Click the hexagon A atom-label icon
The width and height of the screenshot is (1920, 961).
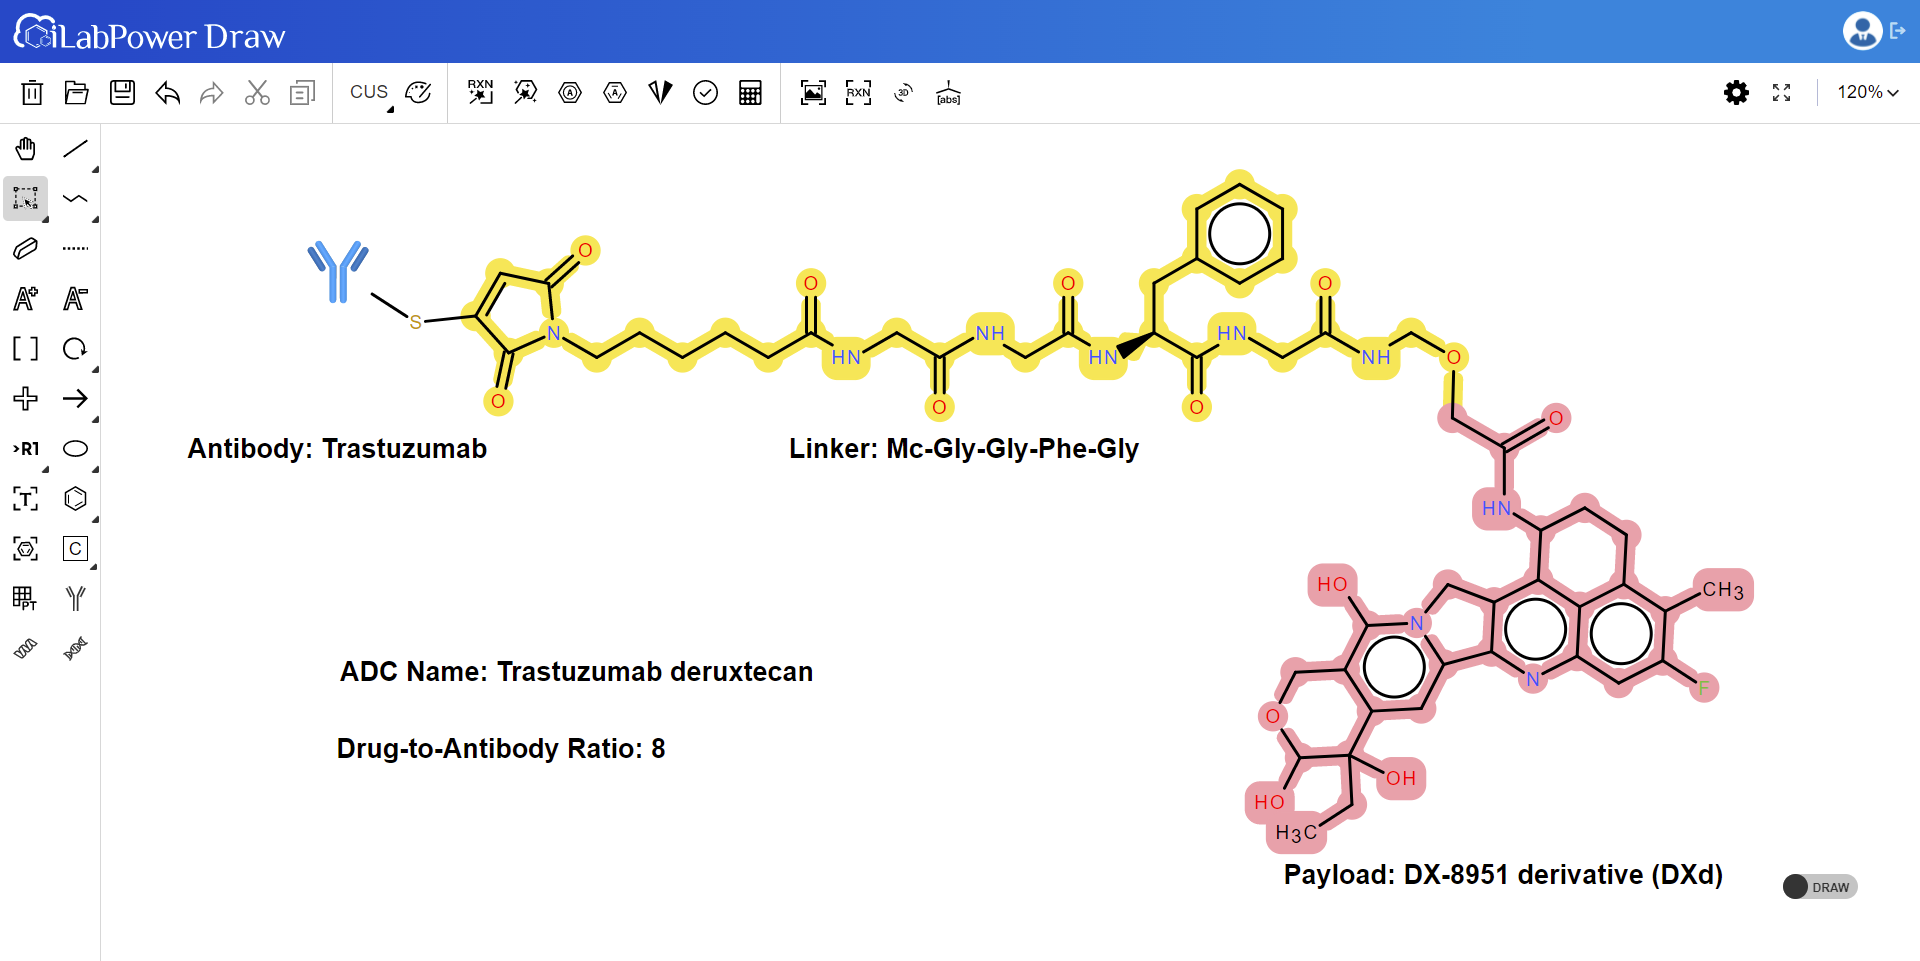(x=615, y=93)
